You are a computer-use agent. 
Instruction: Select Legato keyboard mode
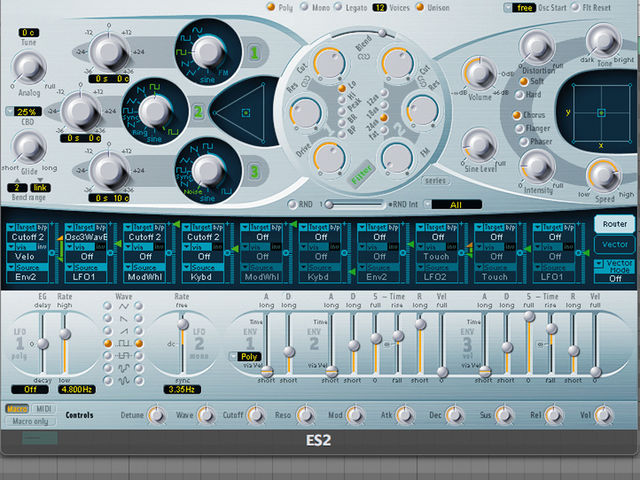pyautogui.click(x=338, y=7)
